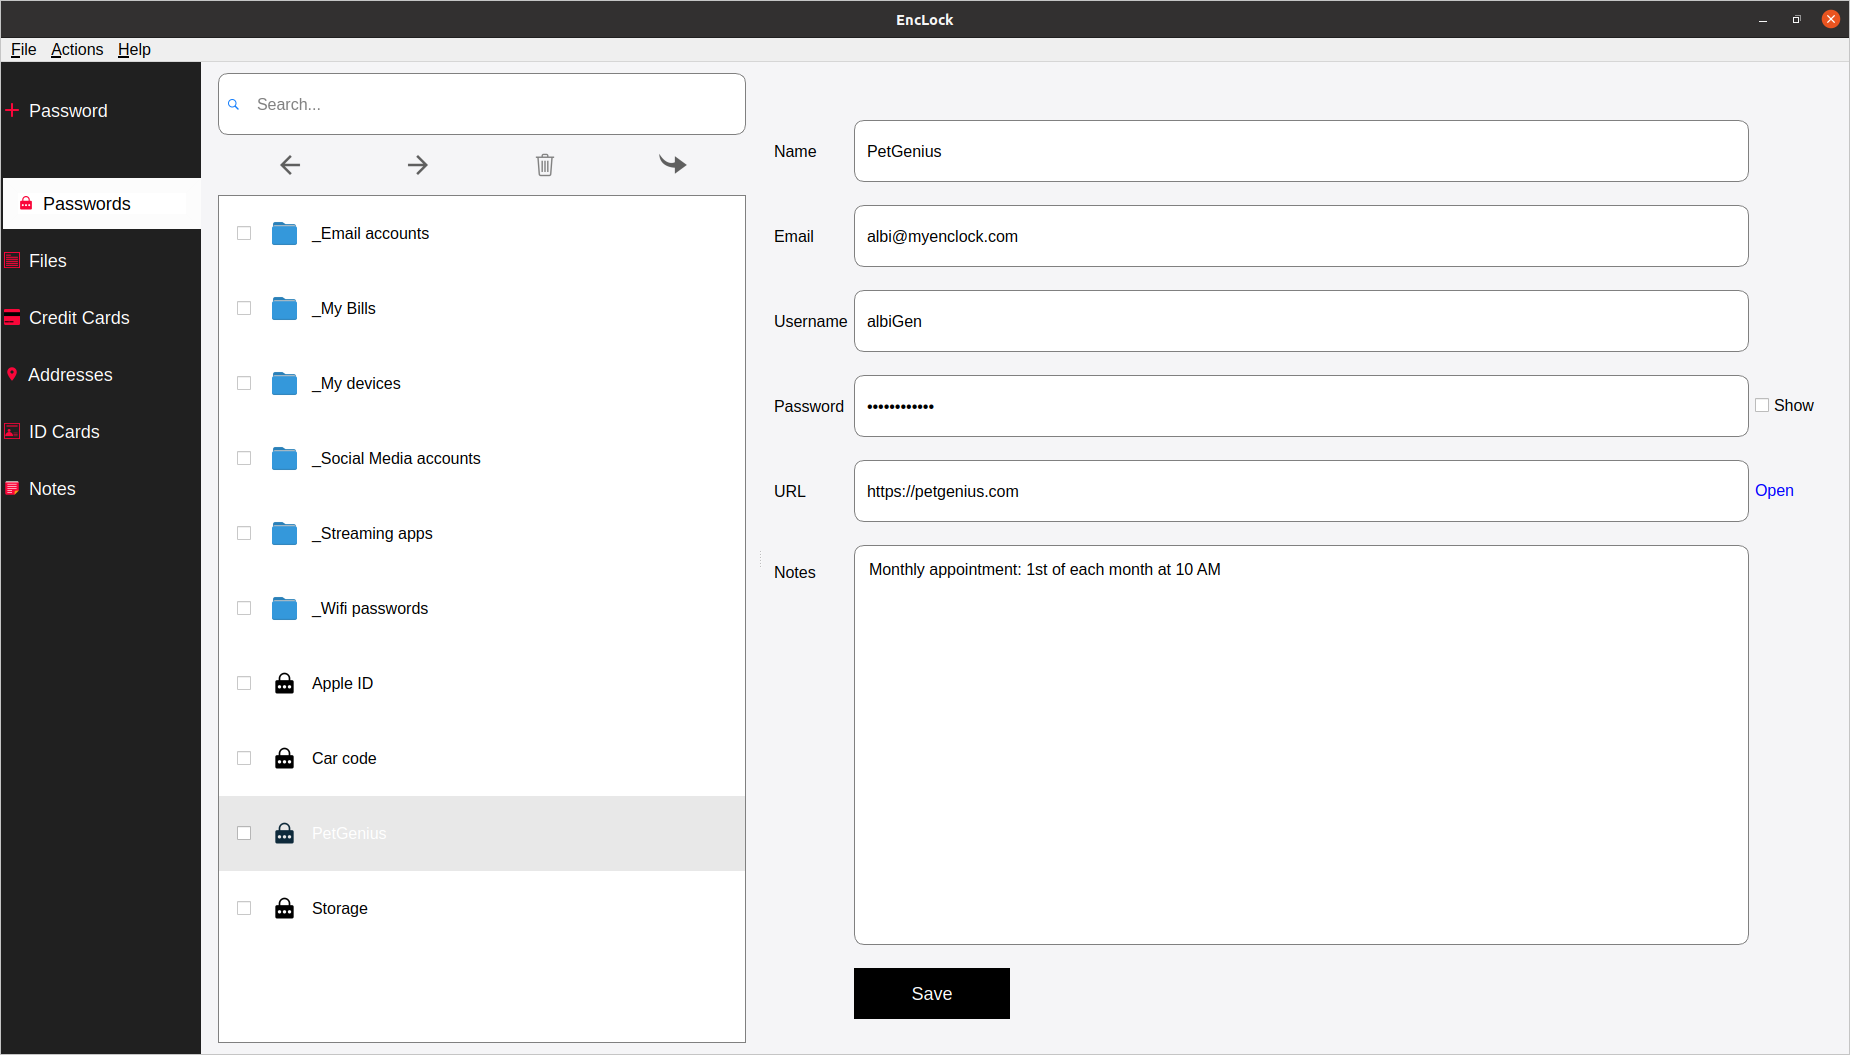Check the Car code row checkbox

(x=244, y=758)
